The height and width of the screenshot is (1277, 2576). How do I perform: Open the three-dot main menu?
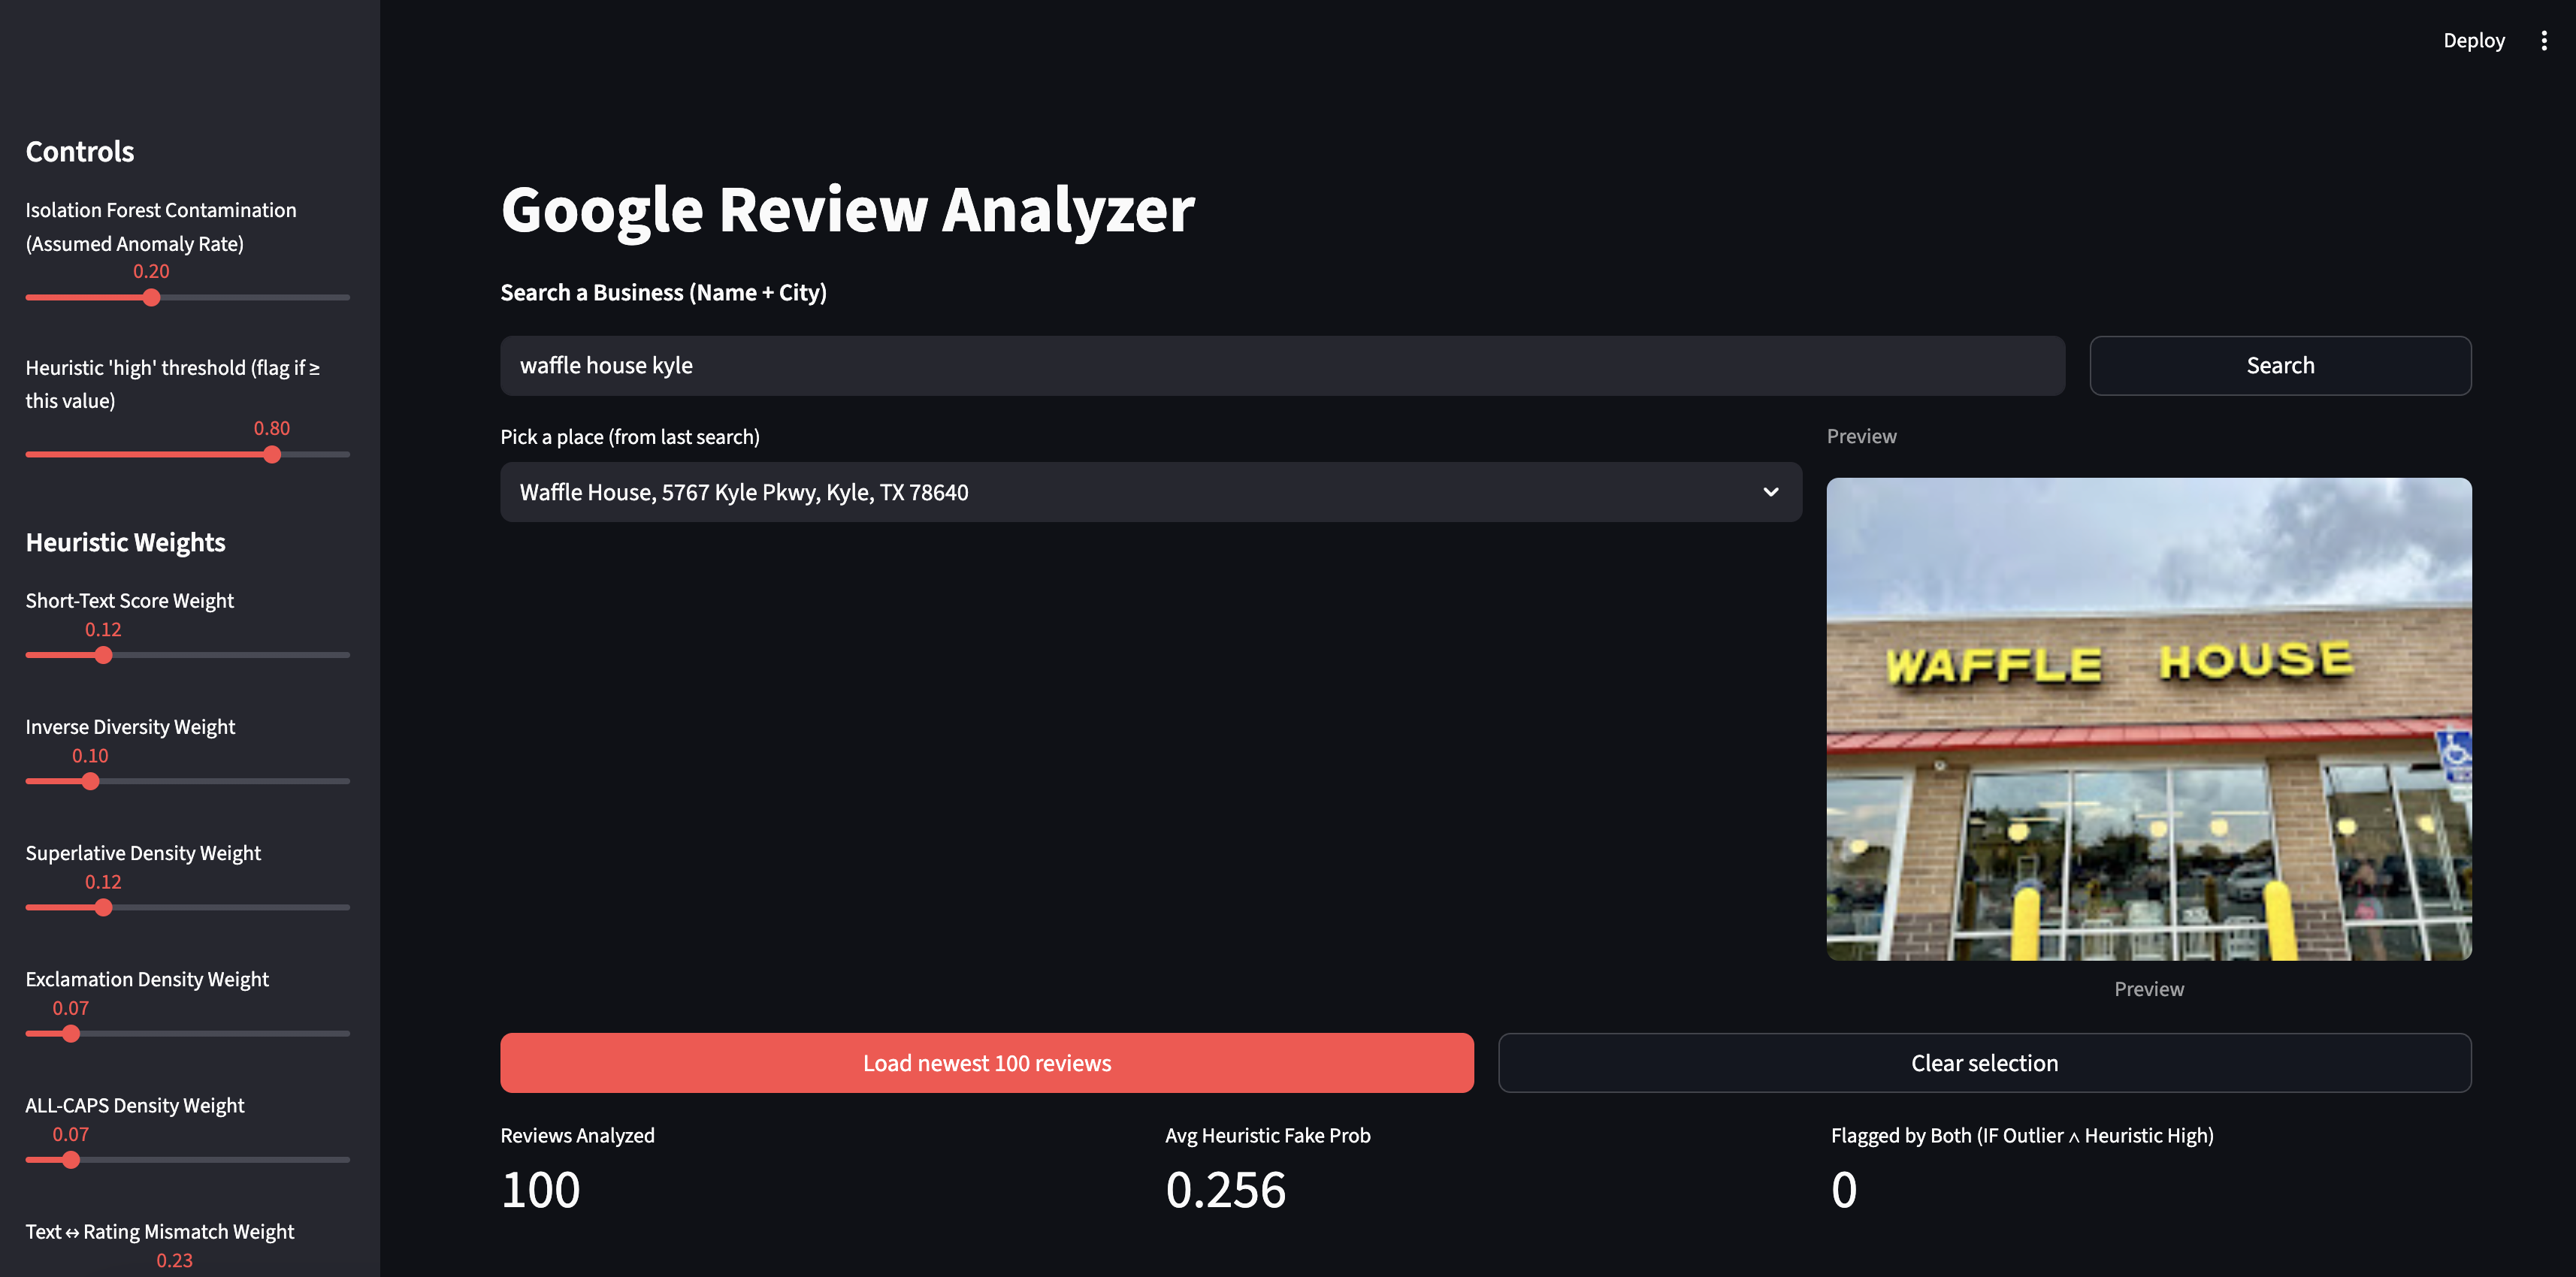(2544, 41)
